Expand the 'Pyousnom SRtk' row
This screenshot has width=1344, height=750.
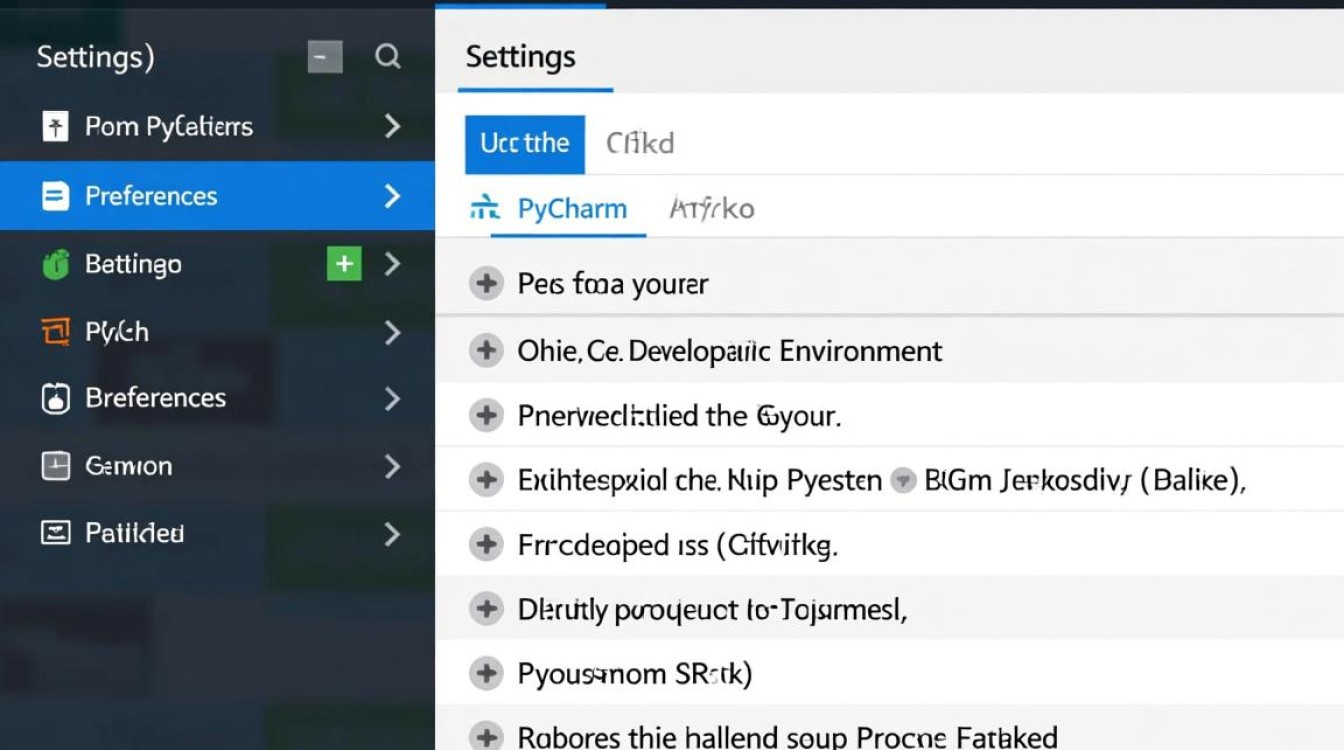[486, 673]
